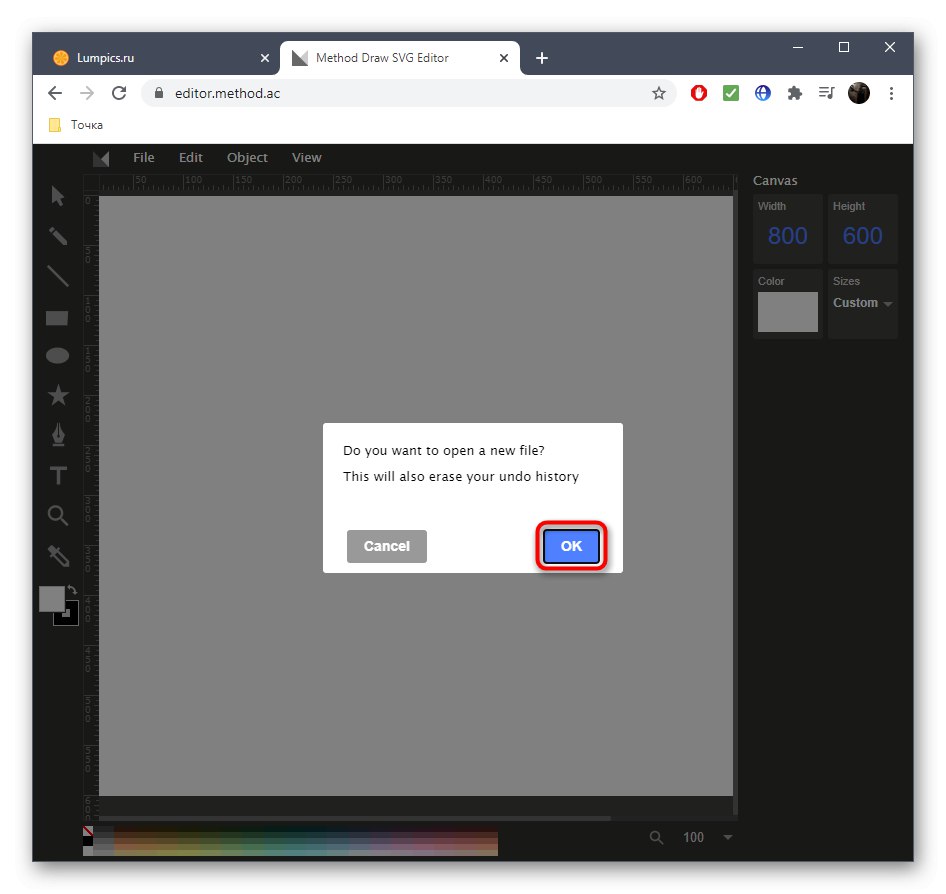Screen dimensions: 946x894
Task: Open the Sizes Custom dropdown
Action: [x=862, y=303]
